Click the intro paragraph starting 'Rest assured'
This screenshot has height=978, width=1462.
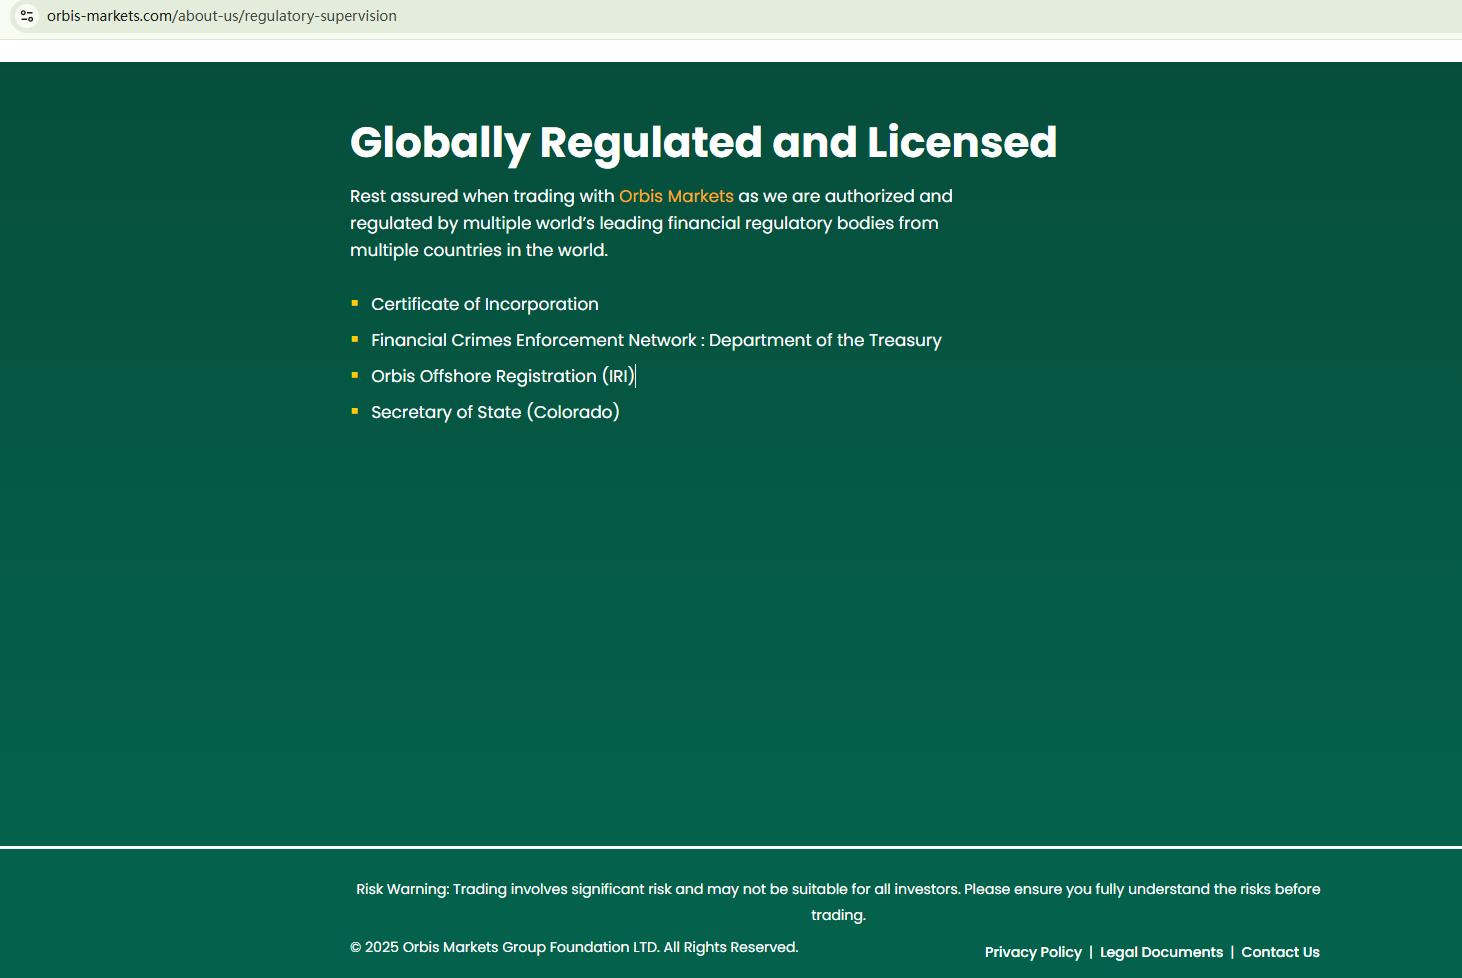[x=650, y=223]
